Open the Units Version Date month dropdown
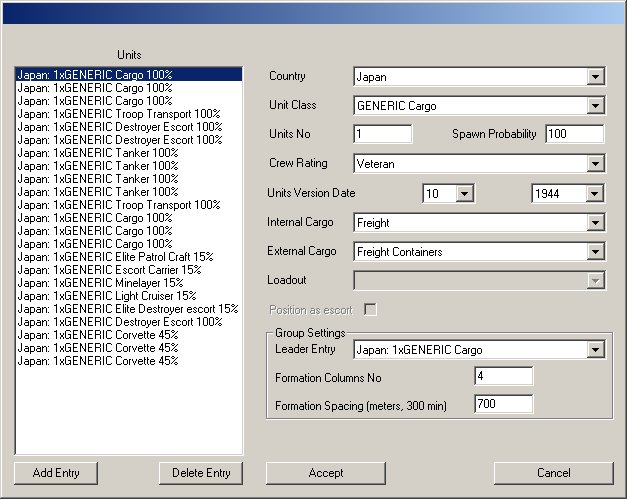 tap(448, 194)
